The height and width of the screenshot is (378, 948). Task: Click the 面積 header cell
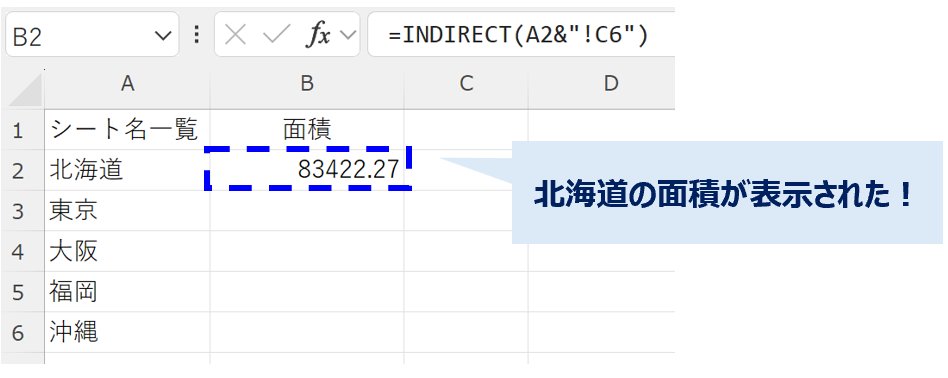pos(307,130)
